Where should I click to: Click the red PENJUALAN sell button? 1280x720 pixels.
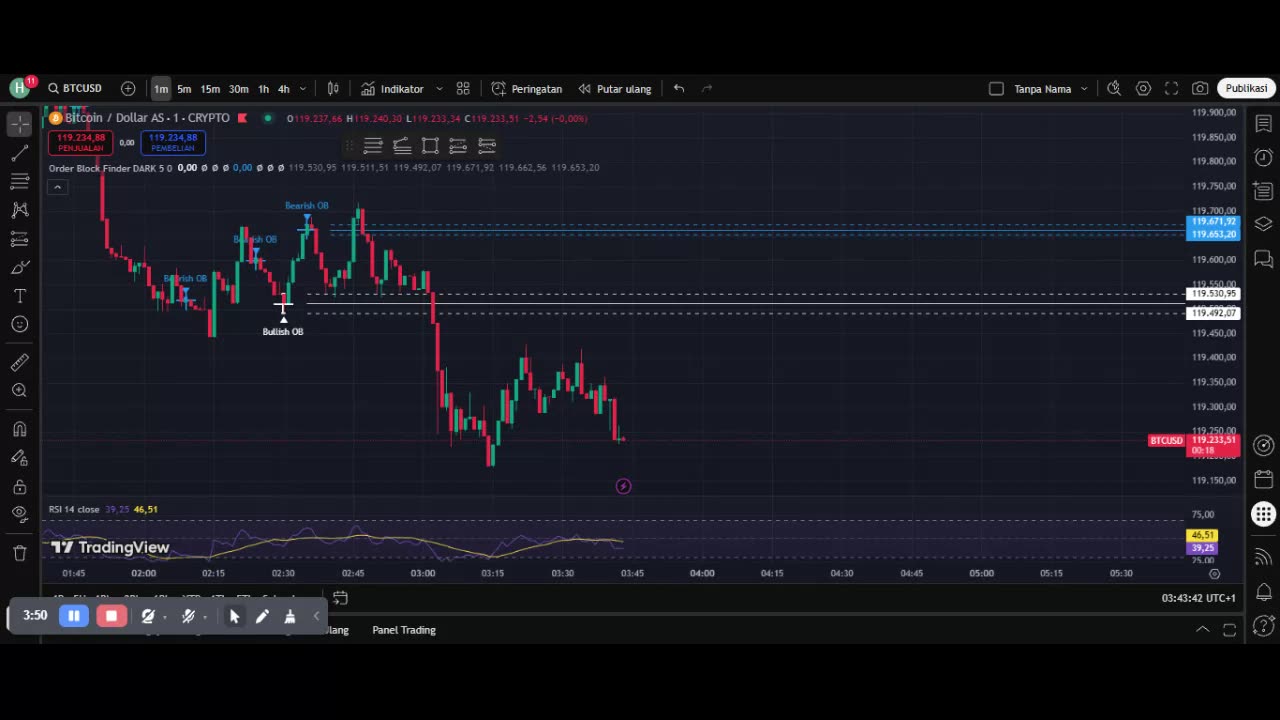point(81,143)
